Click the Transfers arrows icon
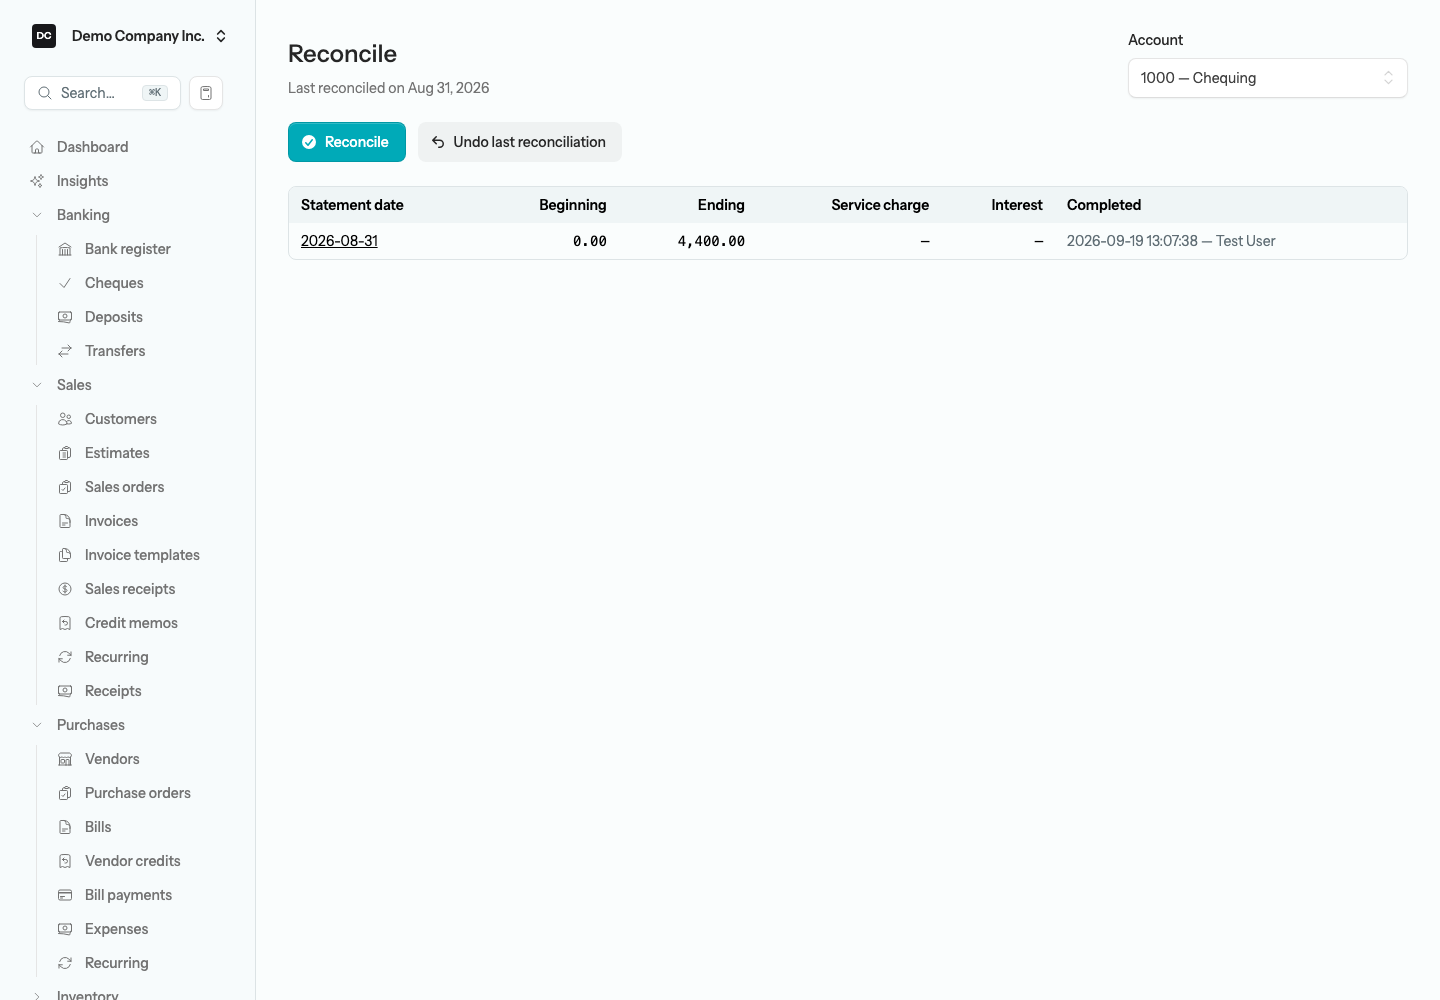 click(x=65, y=351)
